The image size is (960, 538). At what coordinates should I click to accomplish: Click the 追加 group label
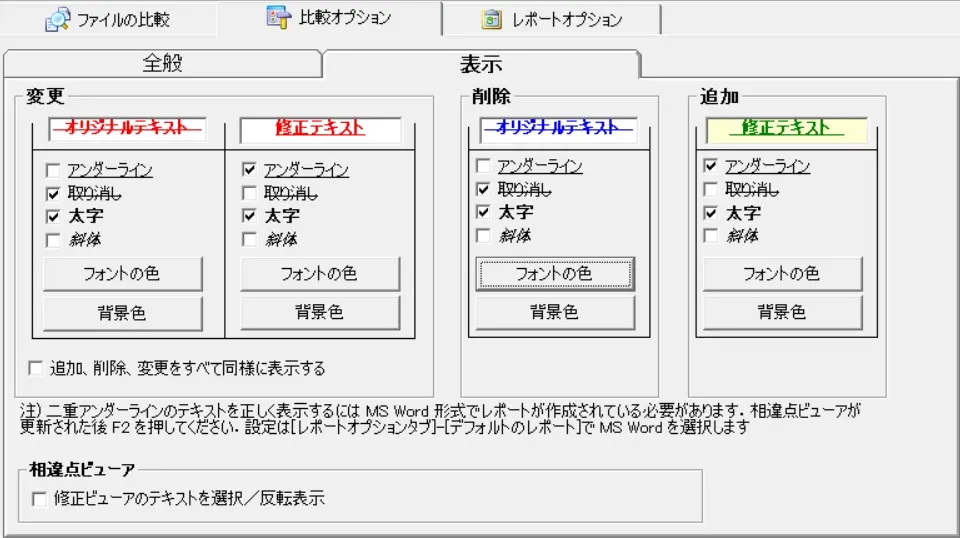[x=719, y=96]
